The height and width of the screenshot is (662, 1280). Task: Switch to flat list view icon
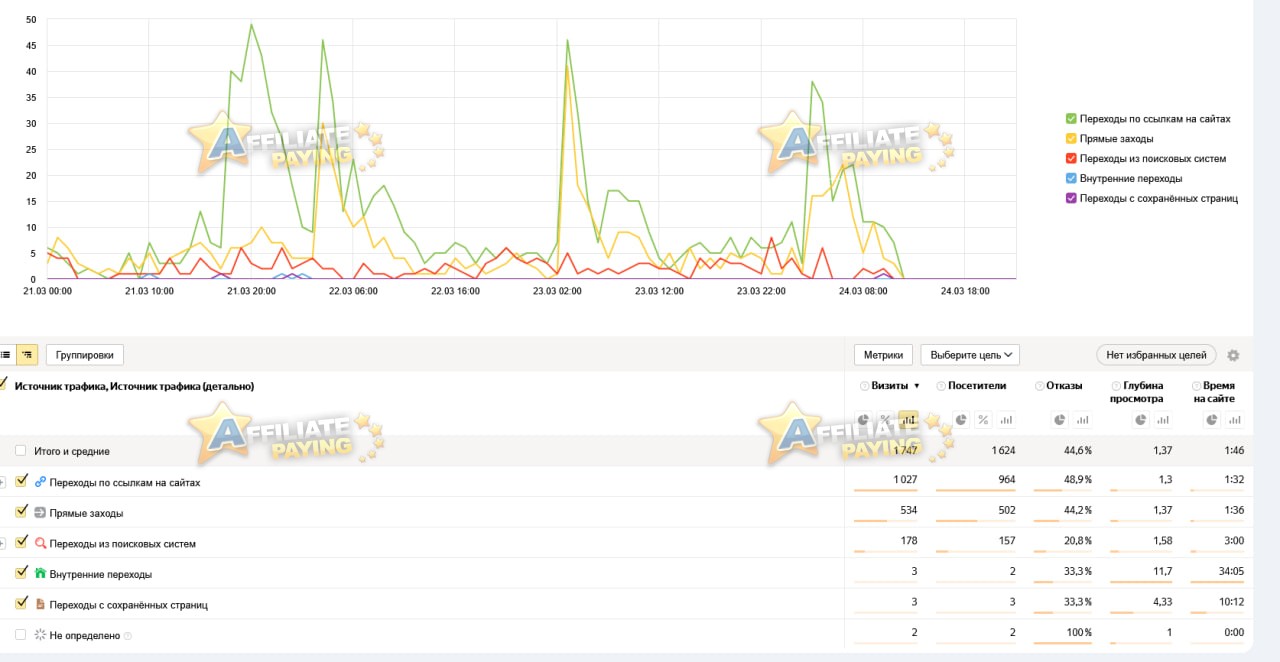click(x=6, y=354)
